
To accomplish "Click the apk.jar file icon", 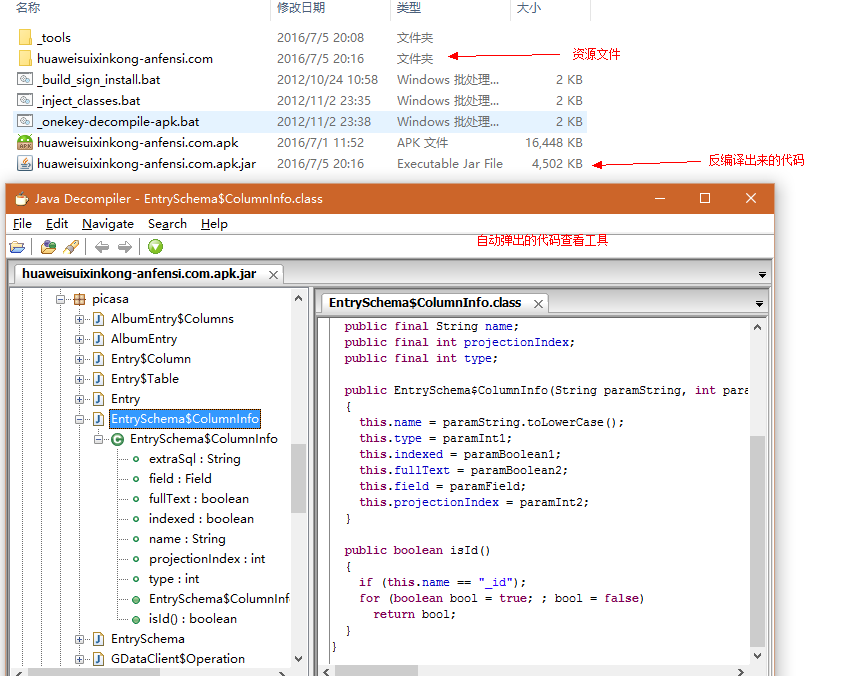I will [x=25, y=163].
